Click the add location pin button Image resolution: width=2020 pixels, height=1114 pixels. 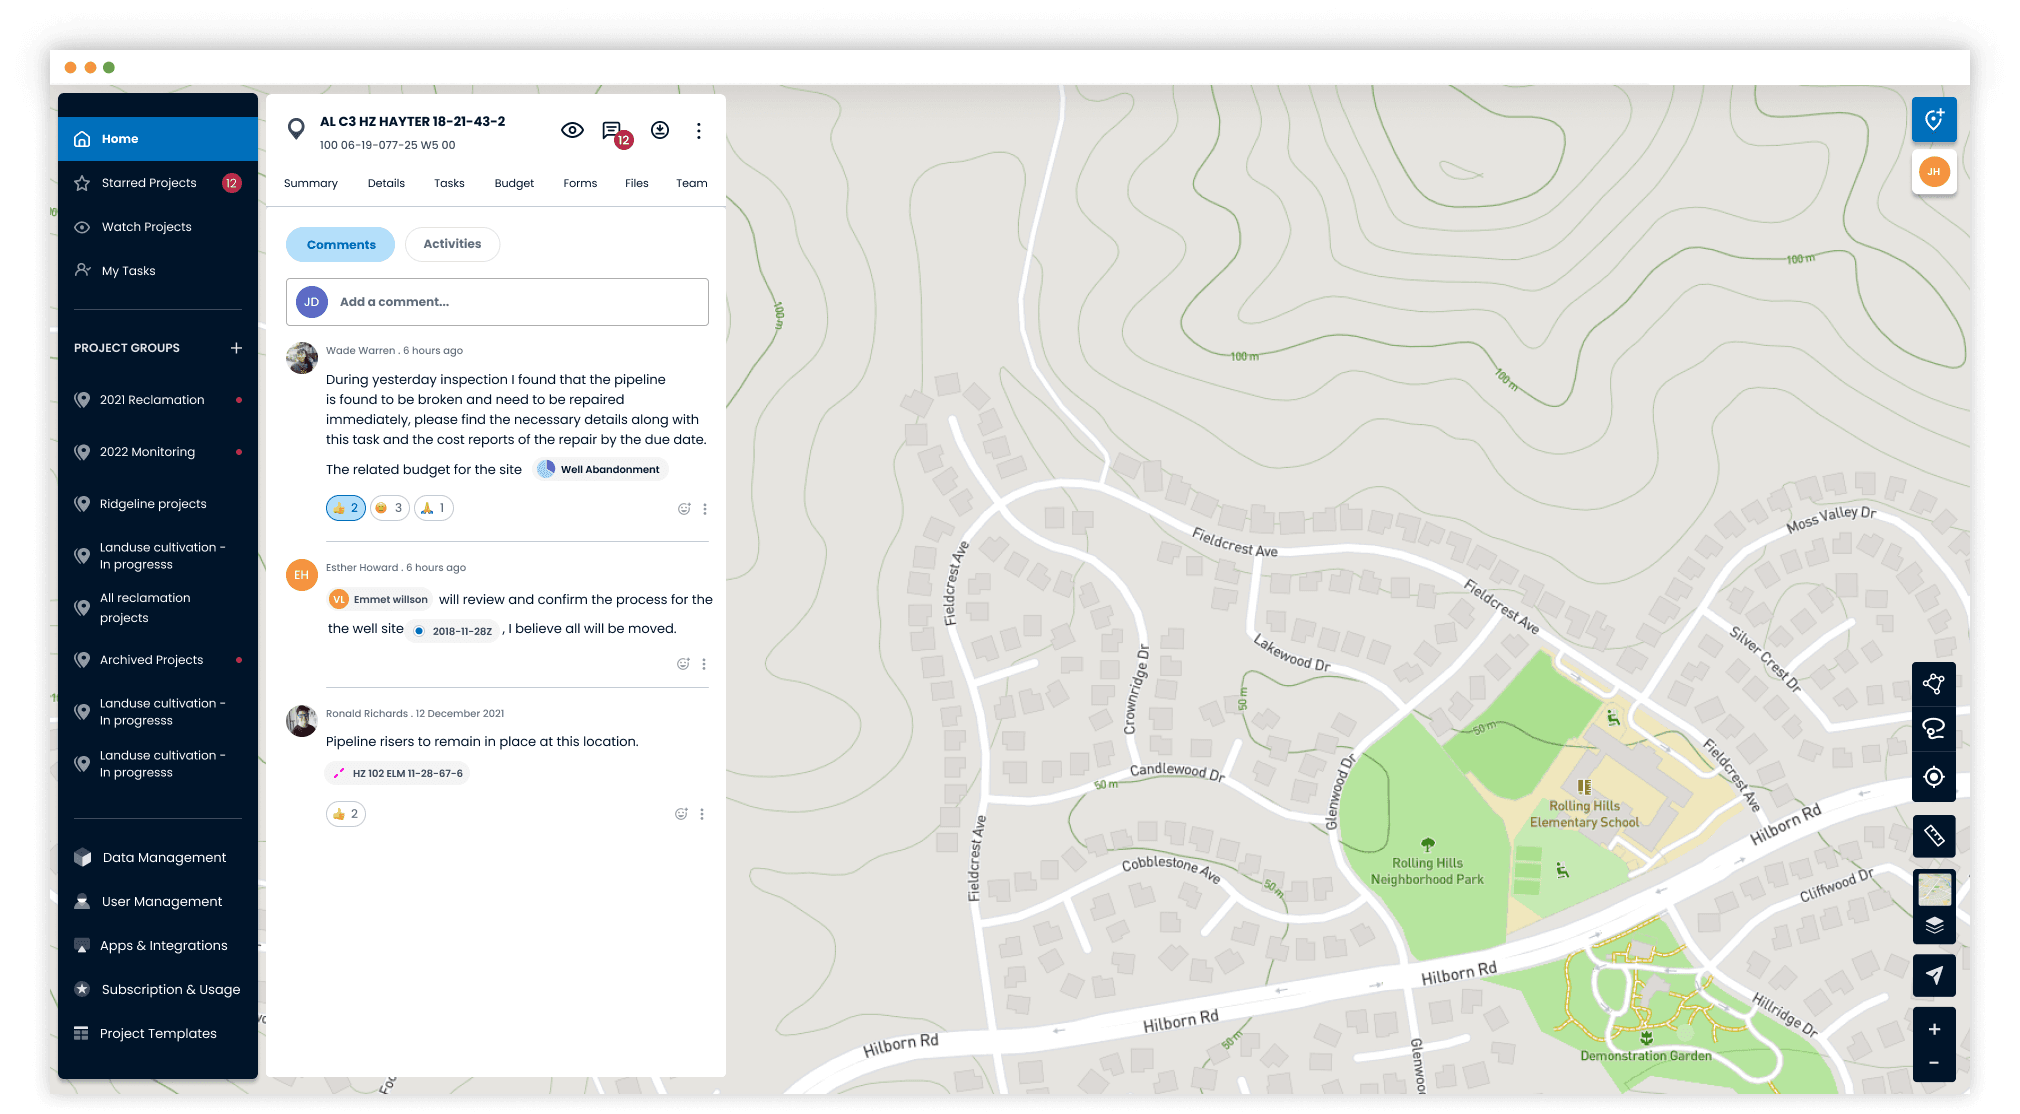[1933, 120]
